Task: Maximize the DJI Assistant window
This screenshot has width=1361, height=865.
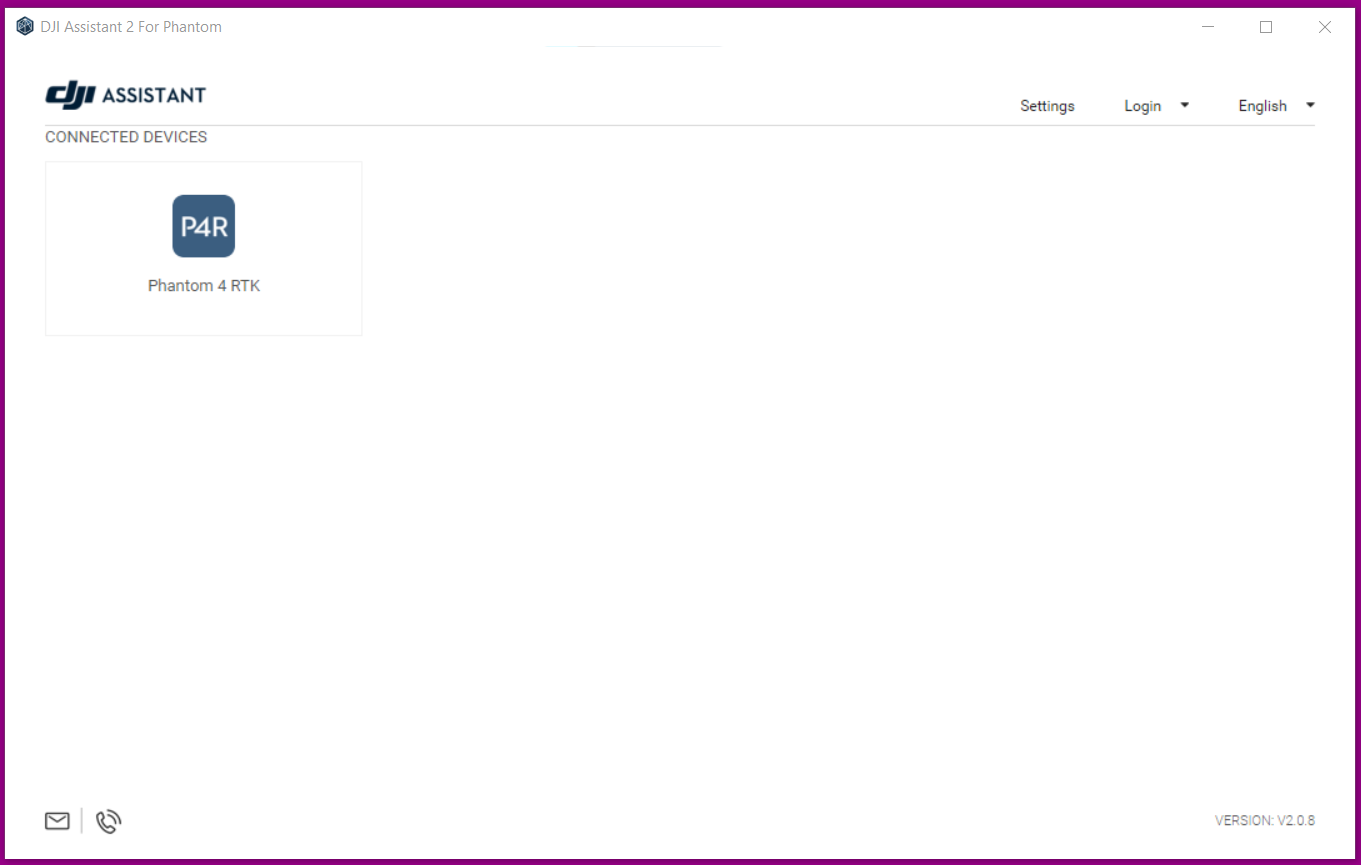Action: [1266, 27]
